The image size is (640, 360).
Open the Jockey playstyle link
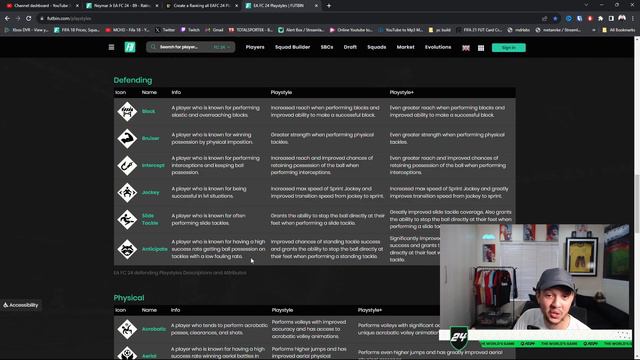tap(151, 192)
